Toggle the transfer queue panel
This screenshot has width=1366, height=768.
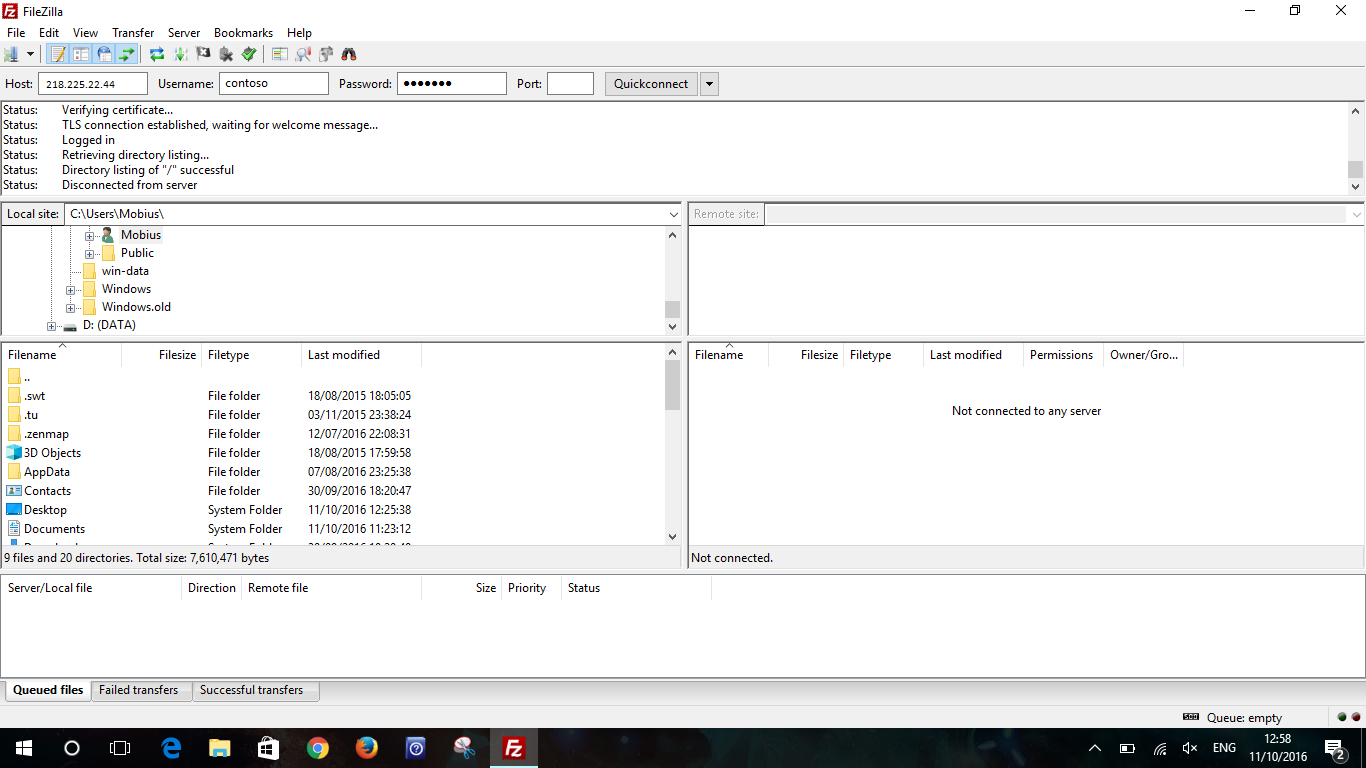126,54
